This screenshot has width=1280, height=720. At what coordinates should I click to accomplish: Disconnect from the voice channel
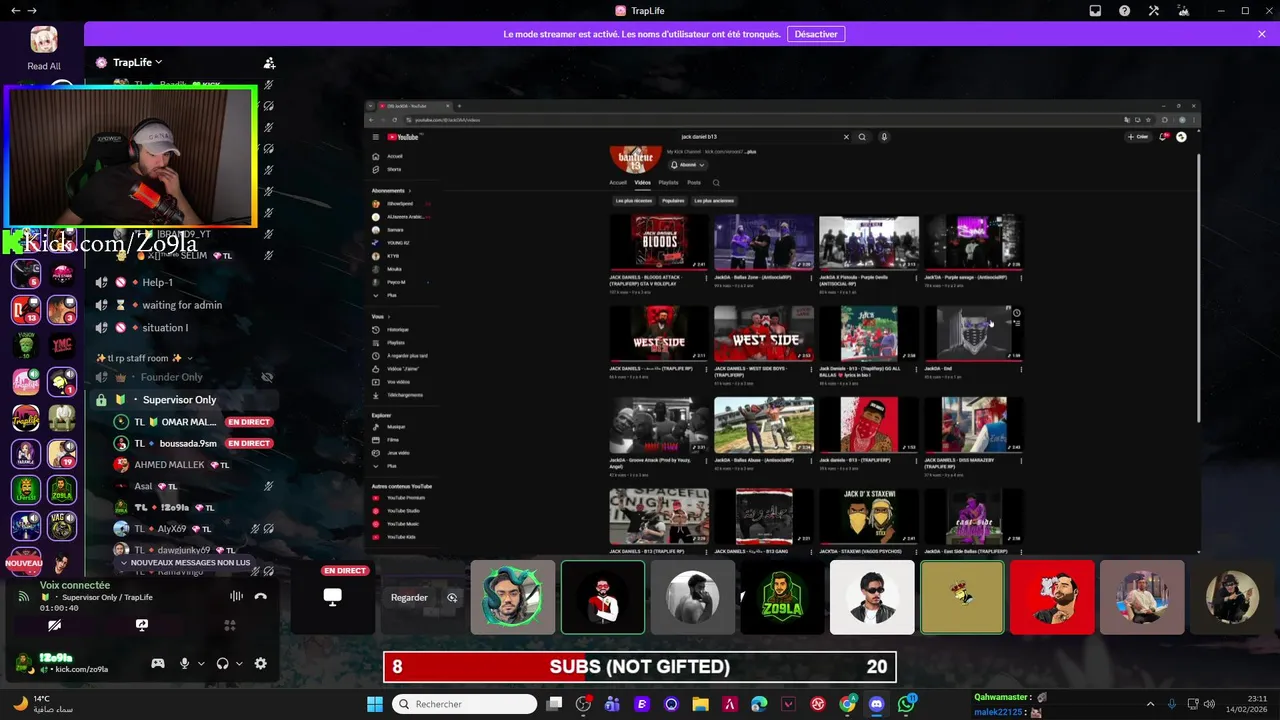point(260,596)
